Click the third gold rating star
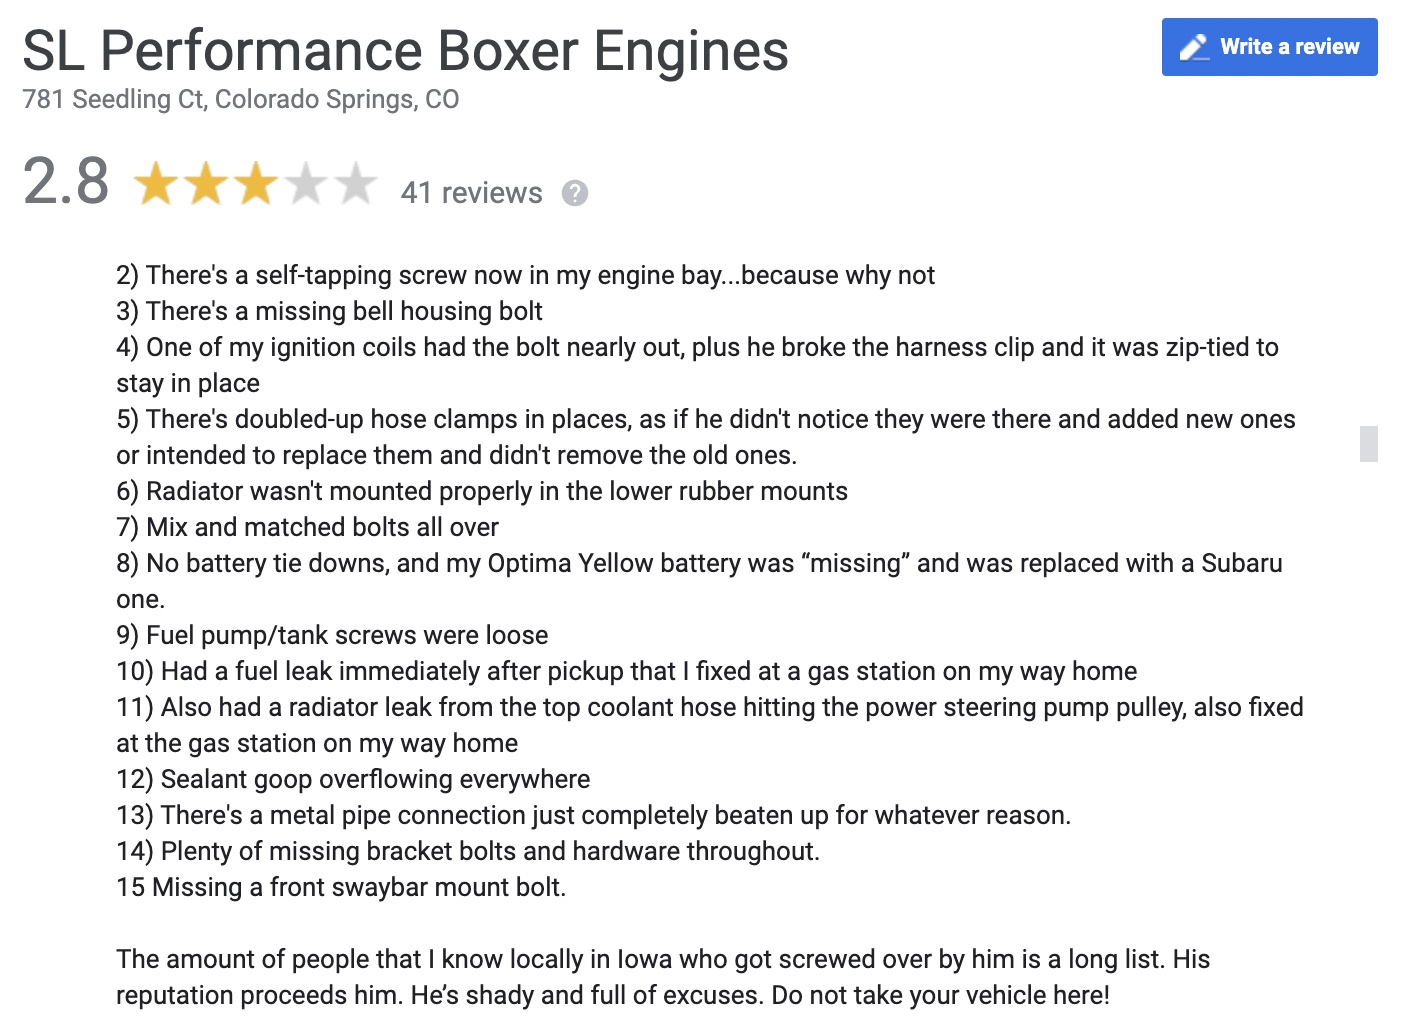This screenshot has height=1032, width=1404. click(x=257, y=185)
